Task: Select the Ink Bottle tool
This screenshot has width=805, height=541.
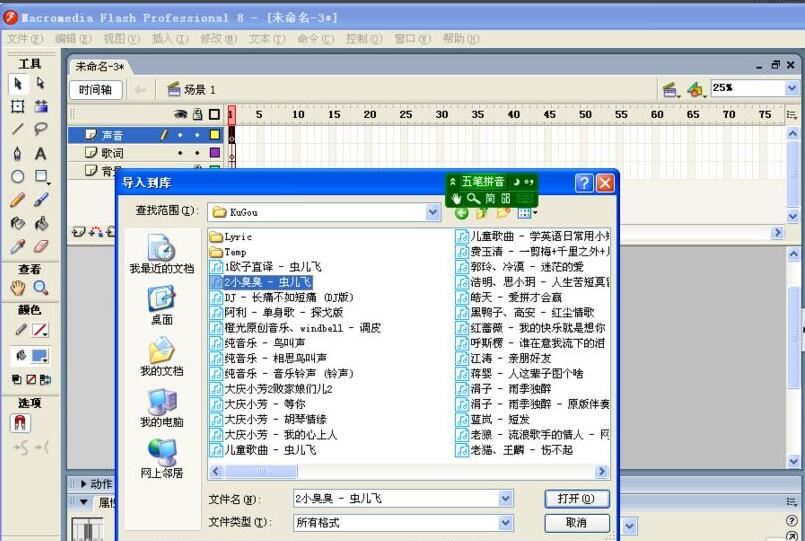Action: coord(18,223)
